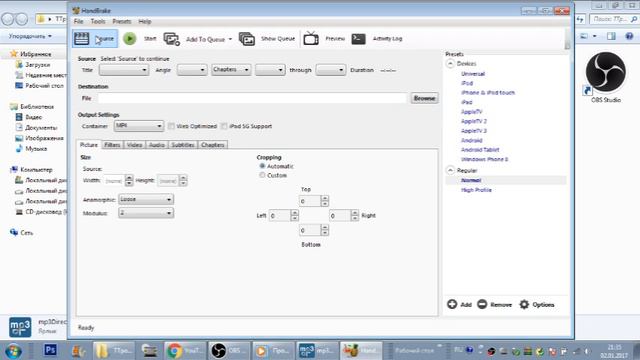Click the Explorer help question icon
Screen dimensions: 640x360
pos(629,36)
